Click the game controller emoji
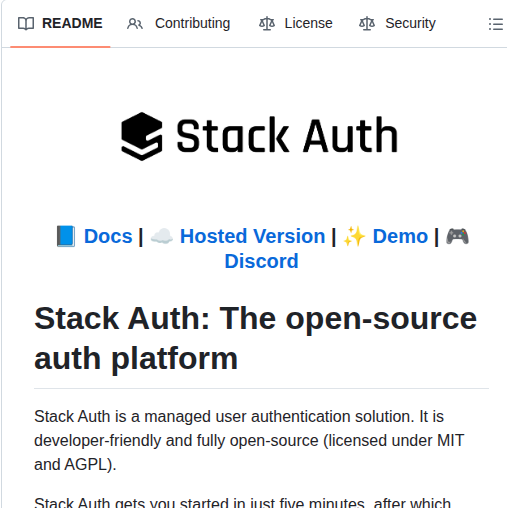The height and width of the screenshot is (508, 507). click(x=457, y=236)
